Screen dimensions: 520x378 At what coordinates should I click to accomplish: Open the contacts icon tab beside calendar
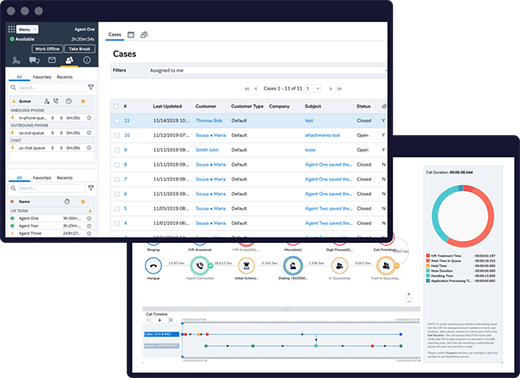144,35
